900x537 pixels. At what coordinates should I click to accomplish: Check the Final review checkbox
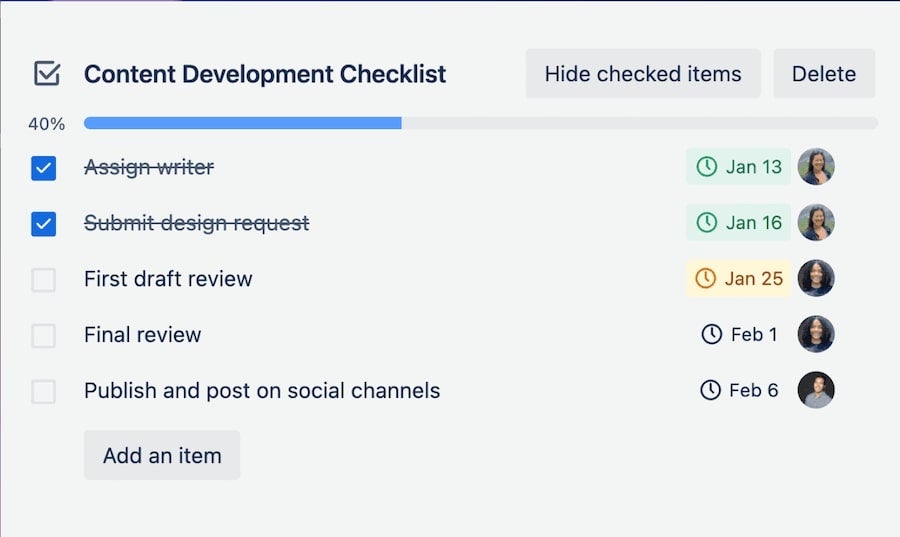44,336
